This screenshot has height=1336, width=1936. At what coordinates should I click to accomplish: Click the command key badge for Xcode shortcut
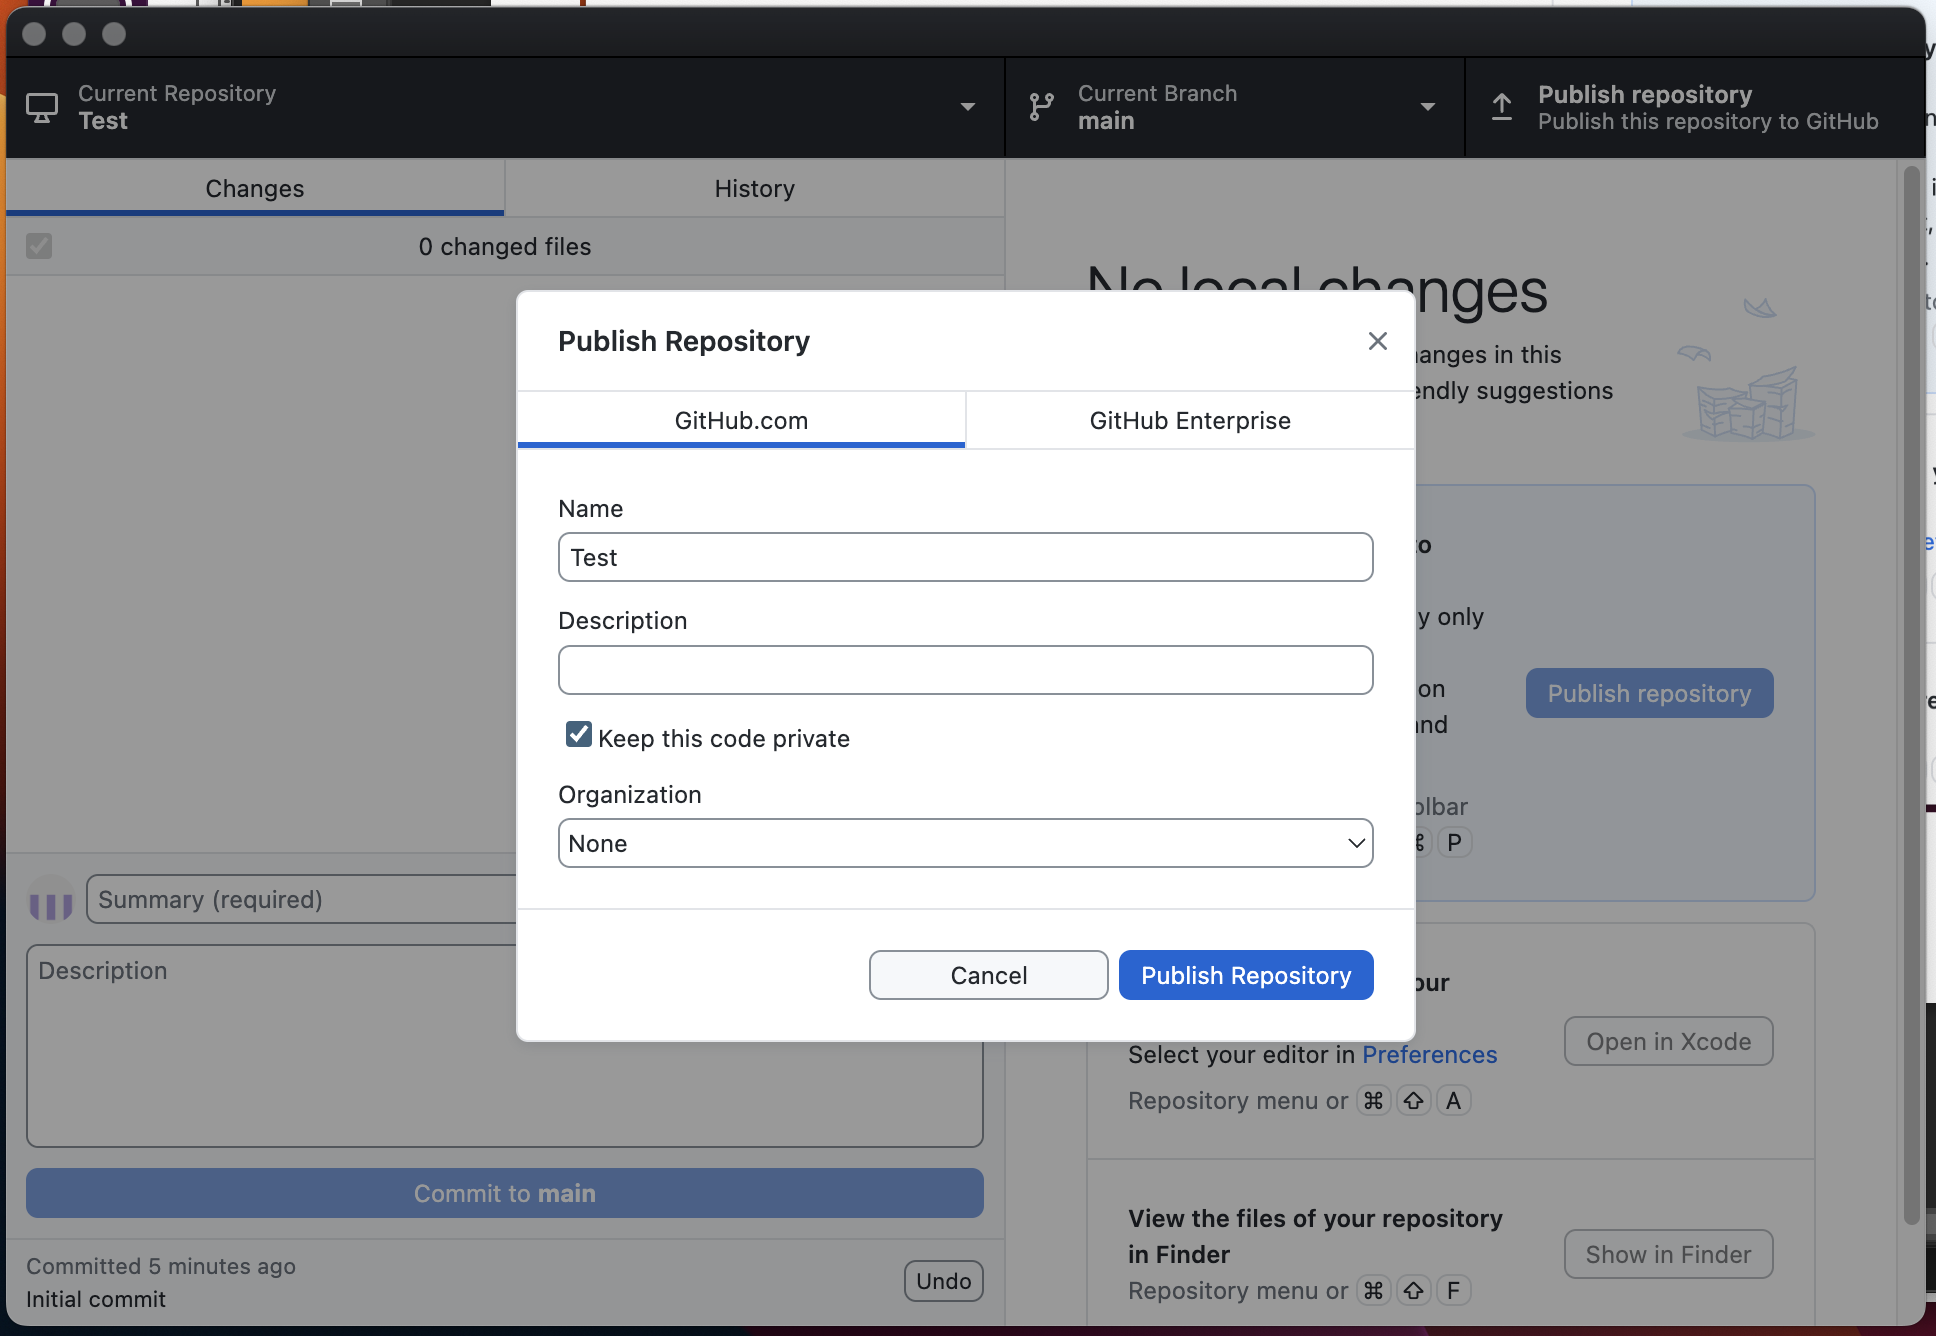pyautogui.click(x=1374, y=1101)
